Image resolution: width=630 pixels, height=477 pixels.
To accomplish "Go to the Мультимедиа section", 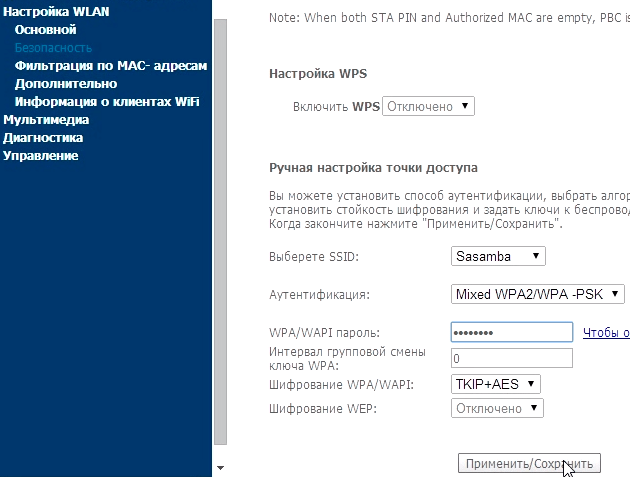I will tap(46, 120).
